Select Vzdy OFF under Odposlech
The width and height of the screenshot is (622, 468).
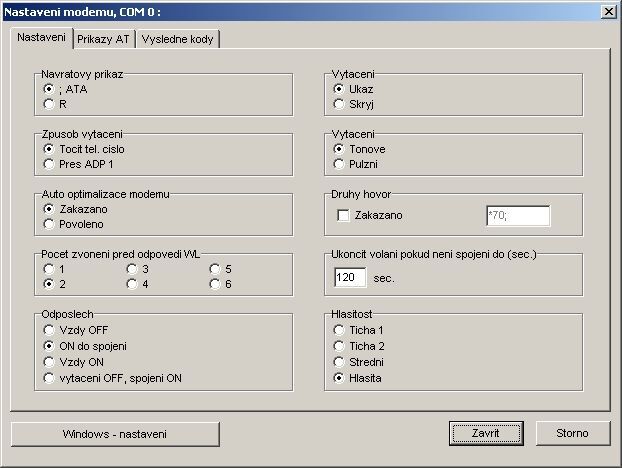(x=48, y=329)
